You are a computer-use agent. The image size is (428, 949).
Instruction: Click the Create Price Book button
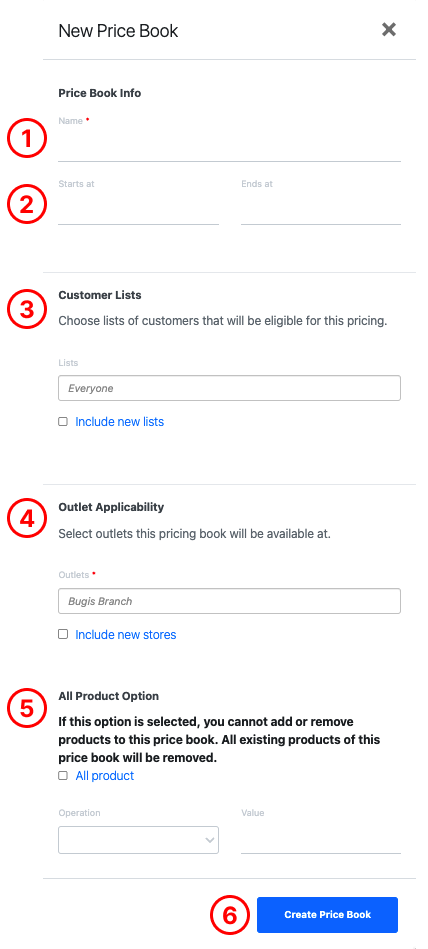328,915
